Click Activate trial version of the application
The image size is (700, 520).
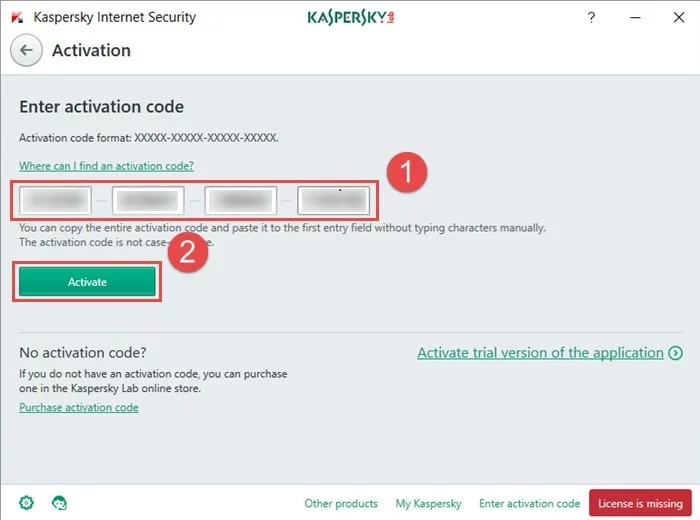[x=540, y=353]
